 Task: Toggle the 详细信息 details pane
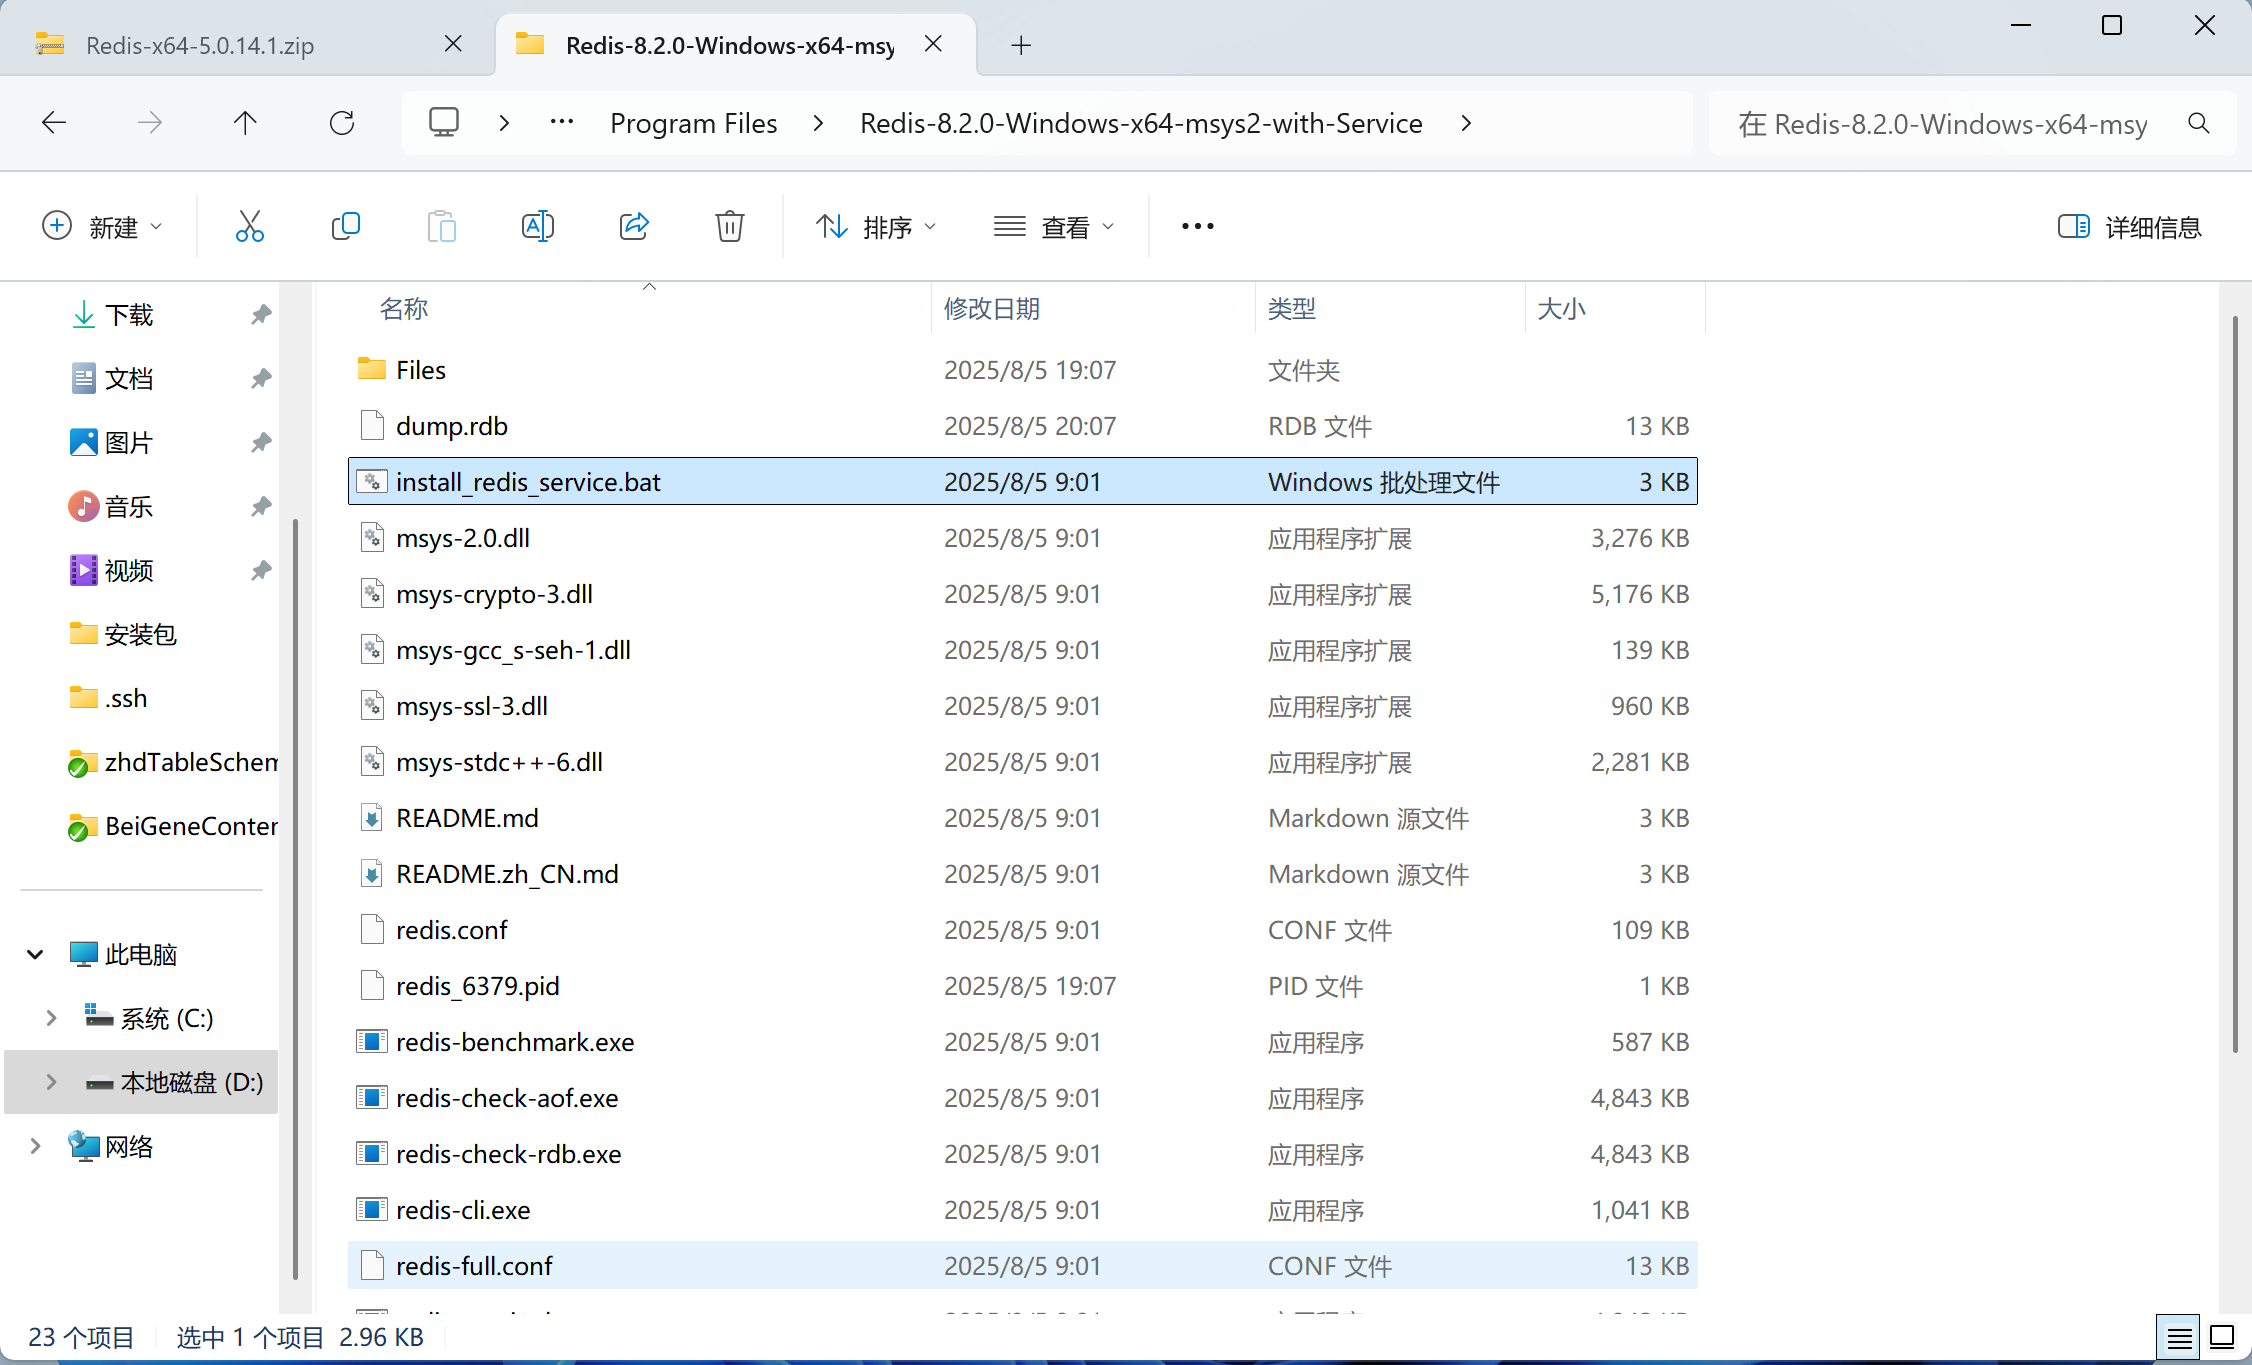pos(2130,227)
